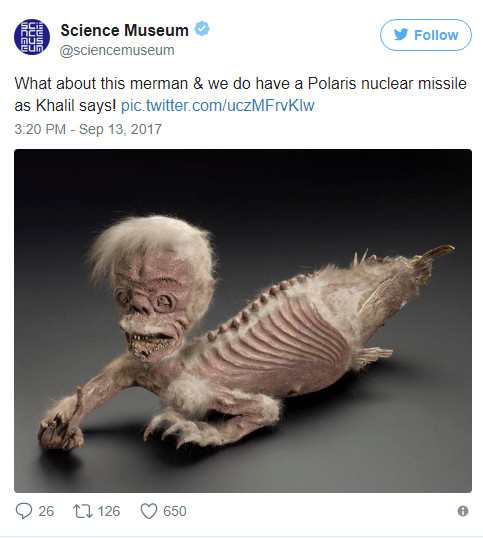Follow the Science Museum account
This screenshot has width=483, height=538.
[426, 35]
